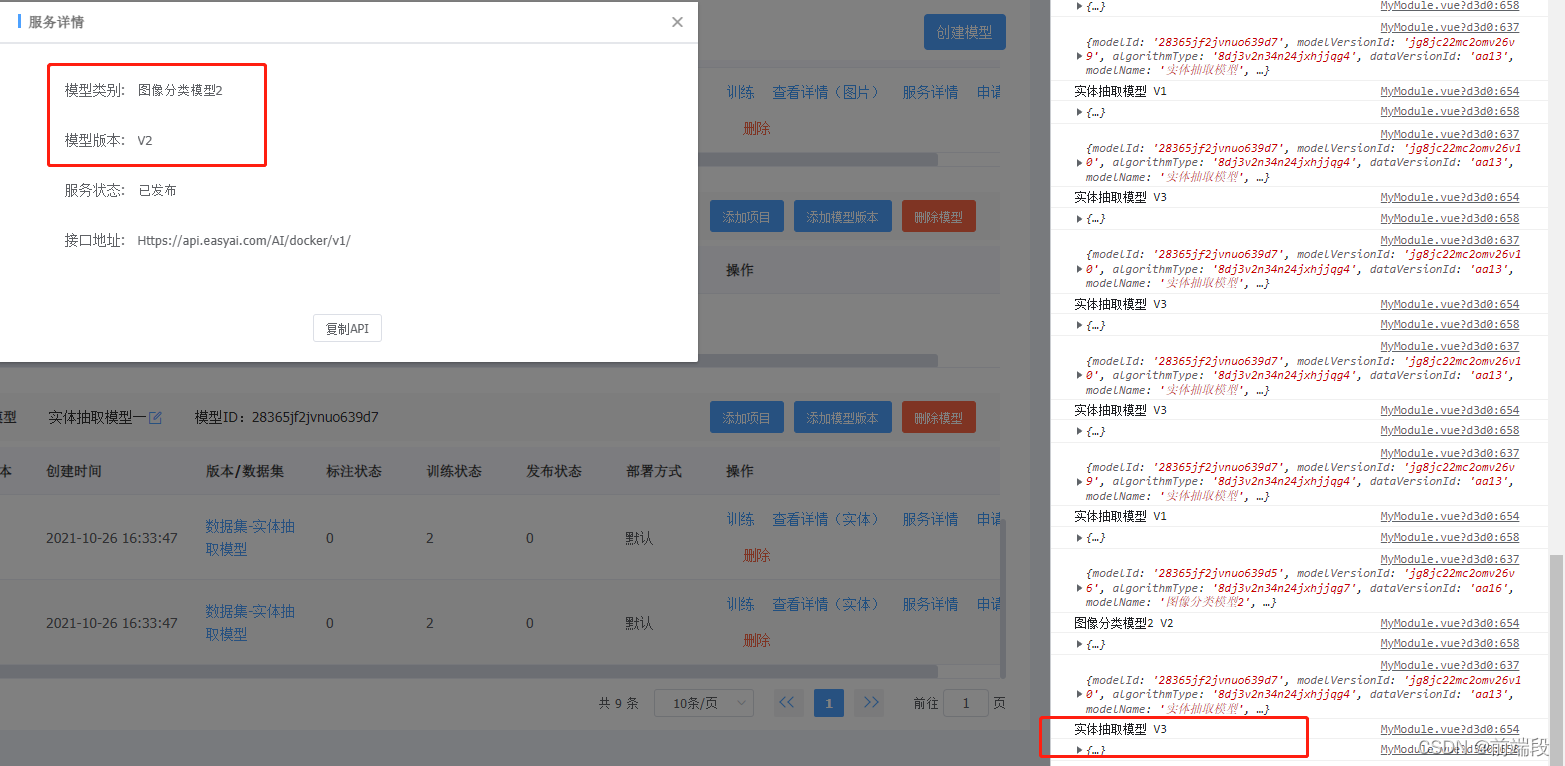Click the 创建模型 button

pyautogui.click(x=964, y=32)
